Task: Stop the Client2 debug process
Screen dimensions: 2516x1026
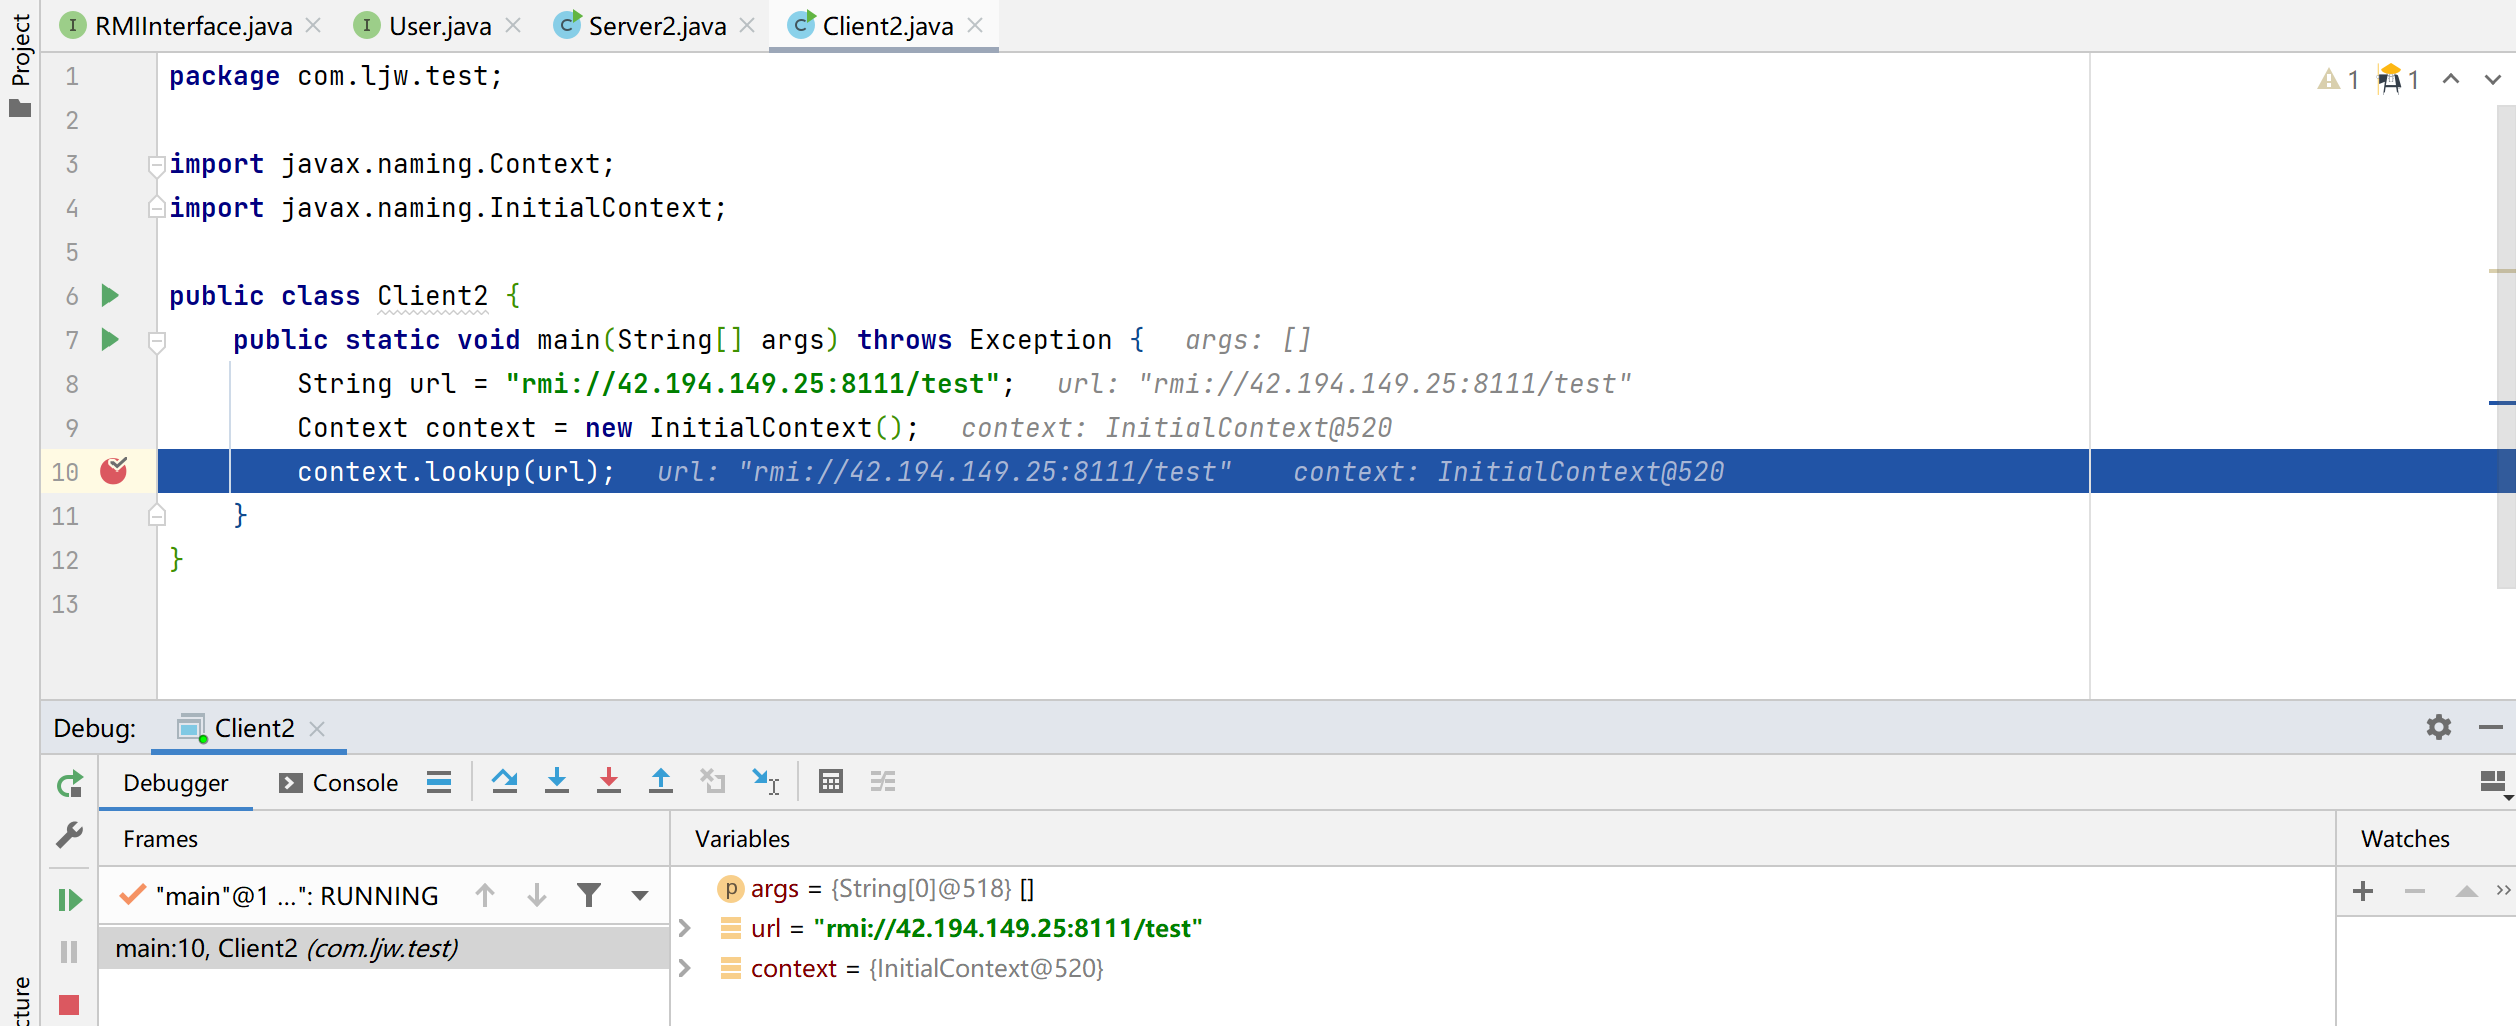Action: coord(69,1004)
